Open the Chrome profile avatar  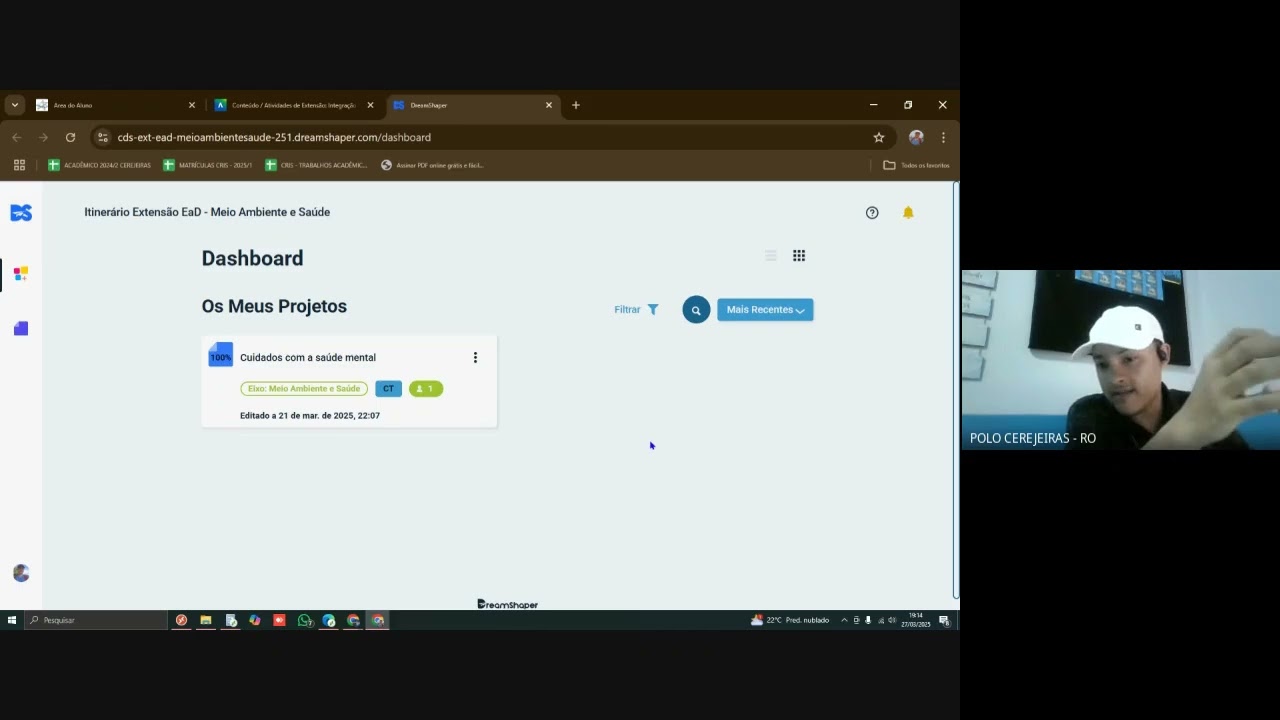click(x=916, y=137)
